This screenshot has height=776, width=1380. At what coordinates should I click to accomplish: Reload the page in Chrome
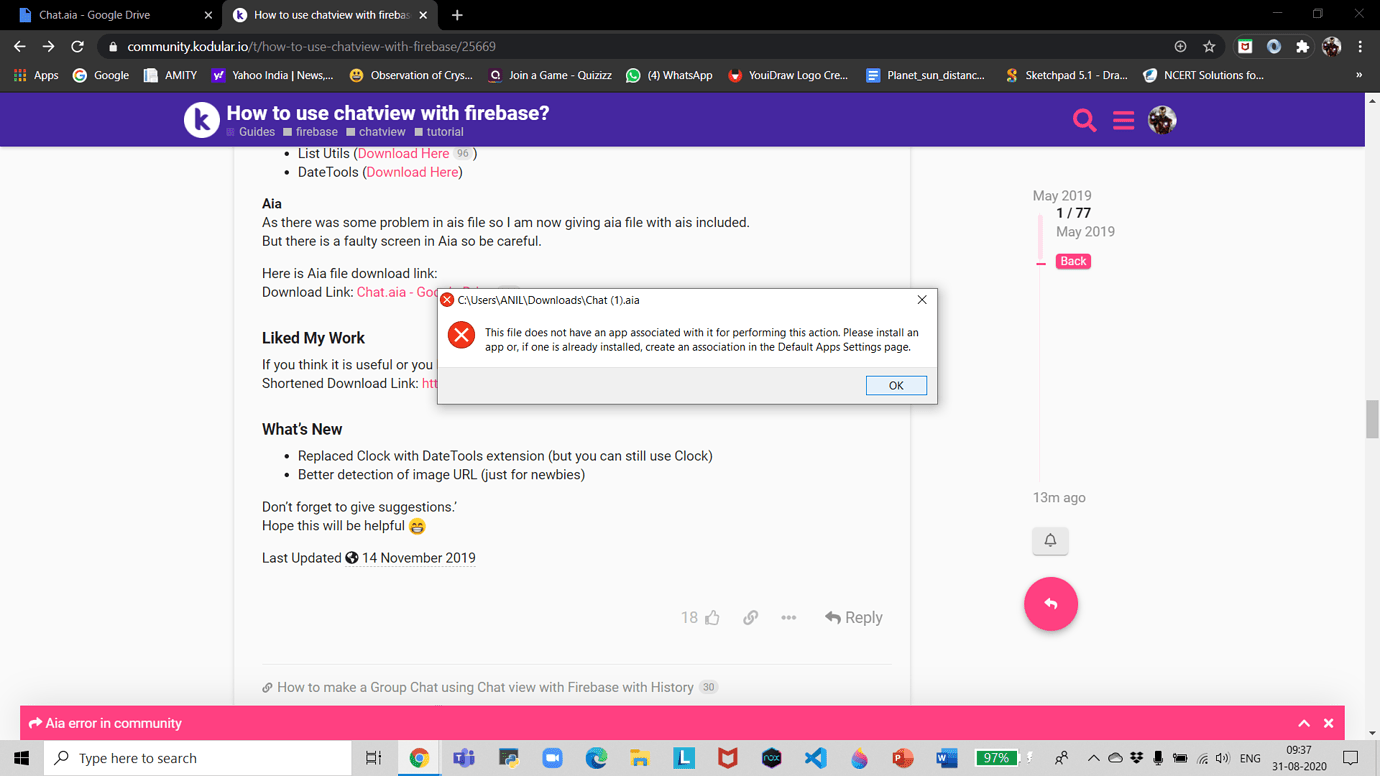(77, 46)
